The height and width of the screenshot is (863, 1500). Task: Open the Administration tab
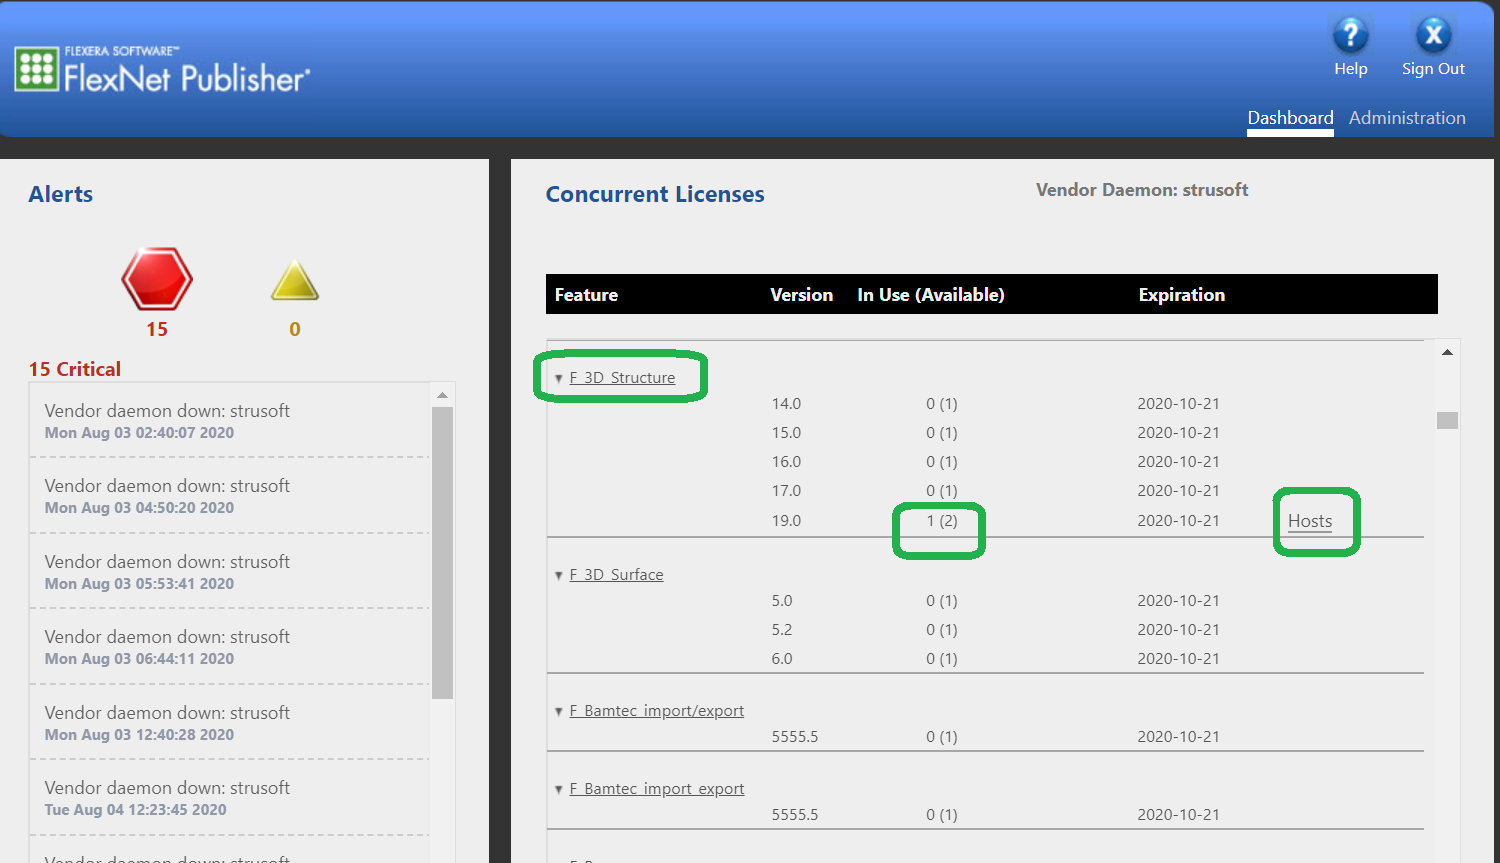coord(1407,118)
